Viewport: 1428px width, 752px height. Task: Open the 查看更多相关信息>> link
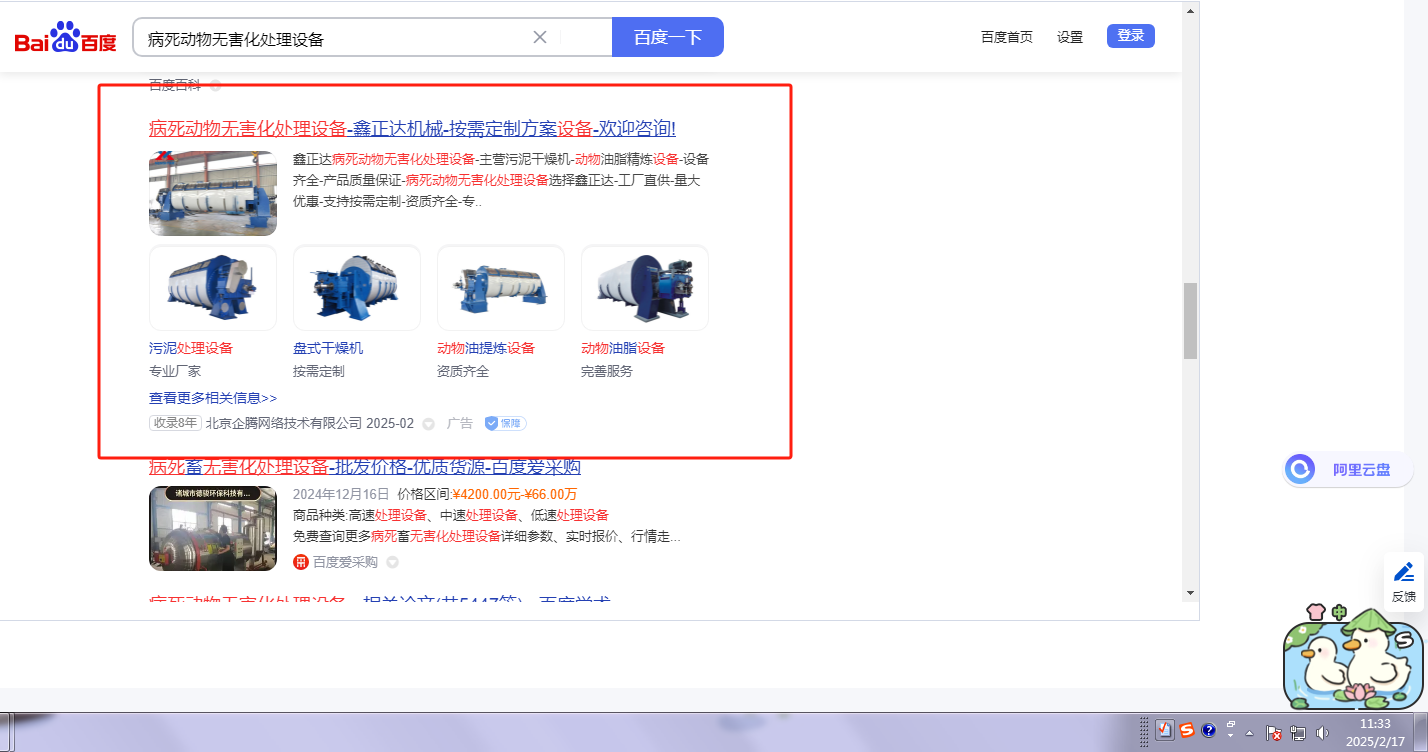tap(213, 398)
